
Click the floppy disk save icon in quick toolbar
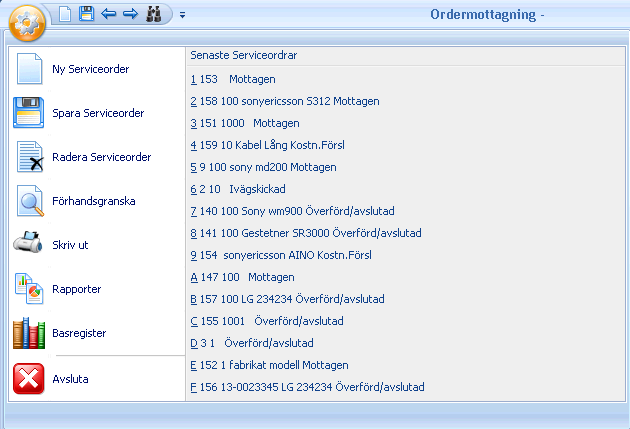[87, 14]
